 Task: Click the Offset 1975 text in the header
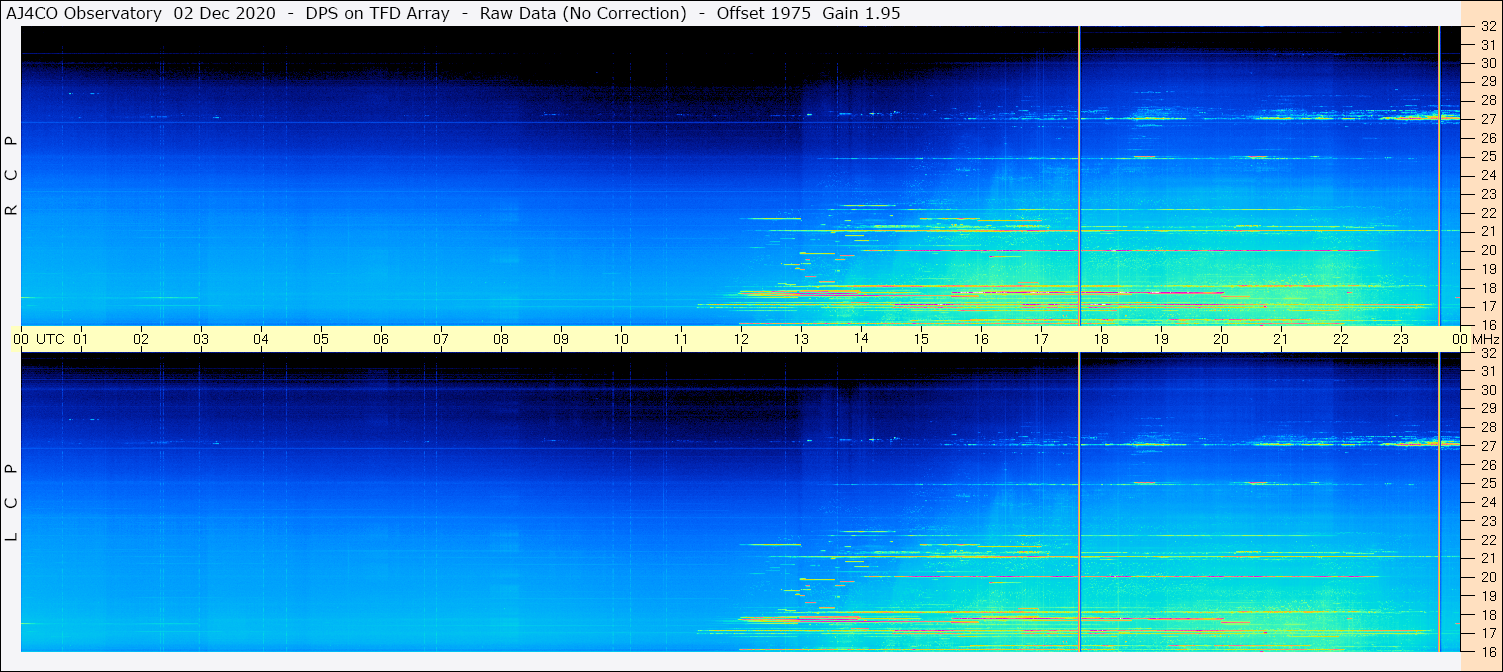point(764,13)
